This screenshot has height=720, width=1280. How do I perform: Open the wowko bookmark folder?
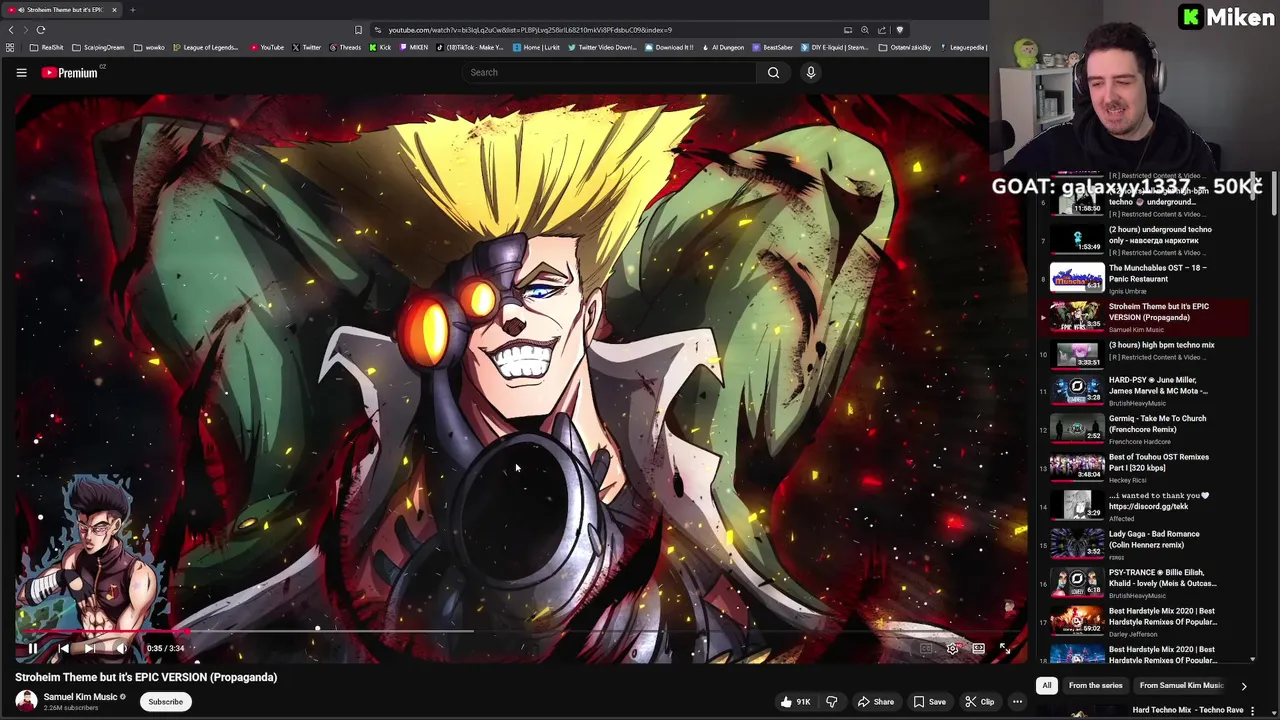pyautogui.click(x=149, y=47)
